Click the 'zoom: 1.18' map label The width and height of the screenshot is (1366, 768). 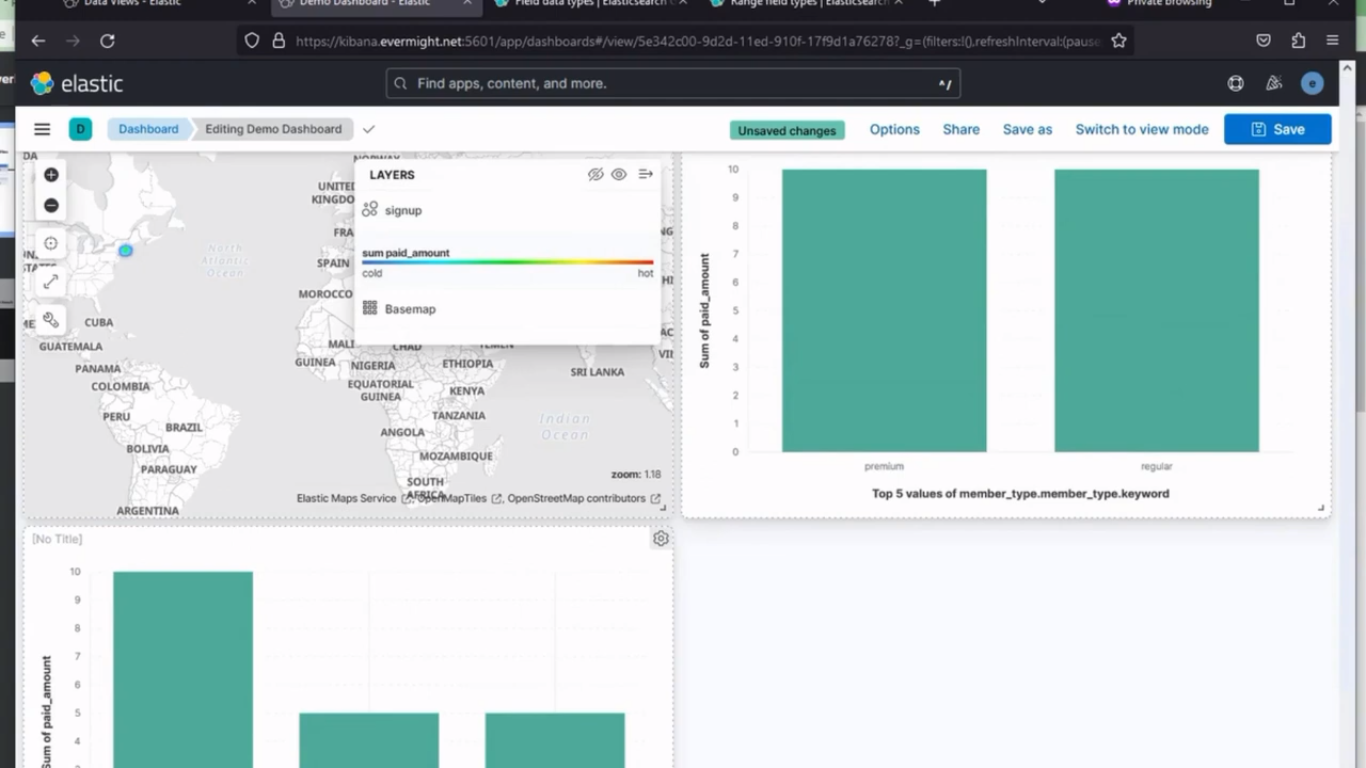click(636, 474)
